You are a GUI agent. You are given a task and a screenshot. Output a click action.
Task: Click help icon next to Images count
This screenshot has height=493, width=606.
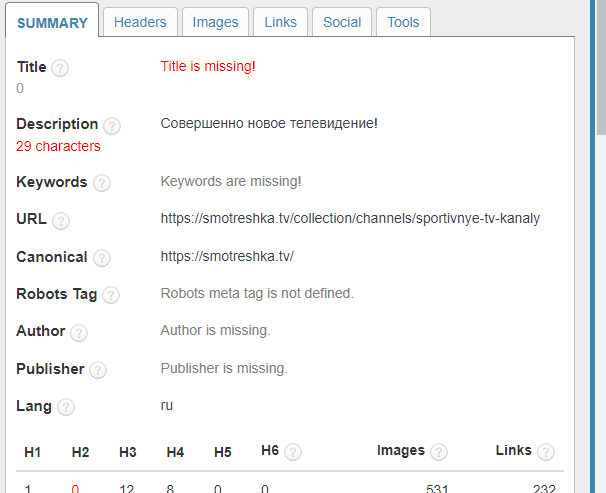click(438, 452)
